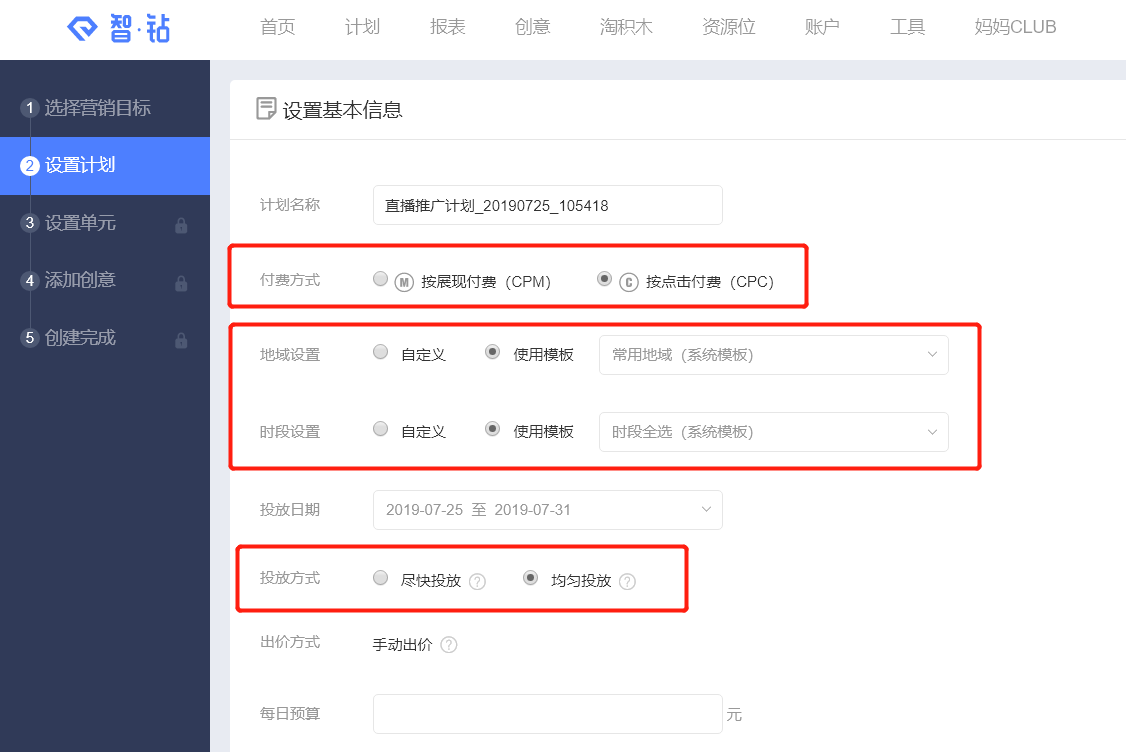This screenshot has height=752, width=1126.
Task: Go to step 1 选择营销目标
Action: (97, 108)
